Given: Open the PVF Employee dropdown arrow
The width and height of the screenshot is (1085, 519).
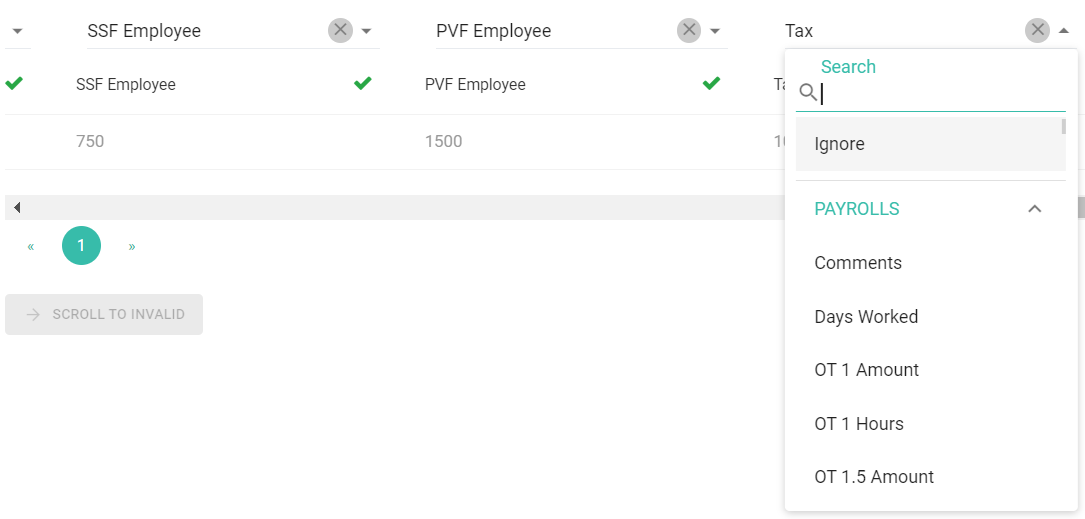Looking at the screenshot, I should click(x=715, y=31).
